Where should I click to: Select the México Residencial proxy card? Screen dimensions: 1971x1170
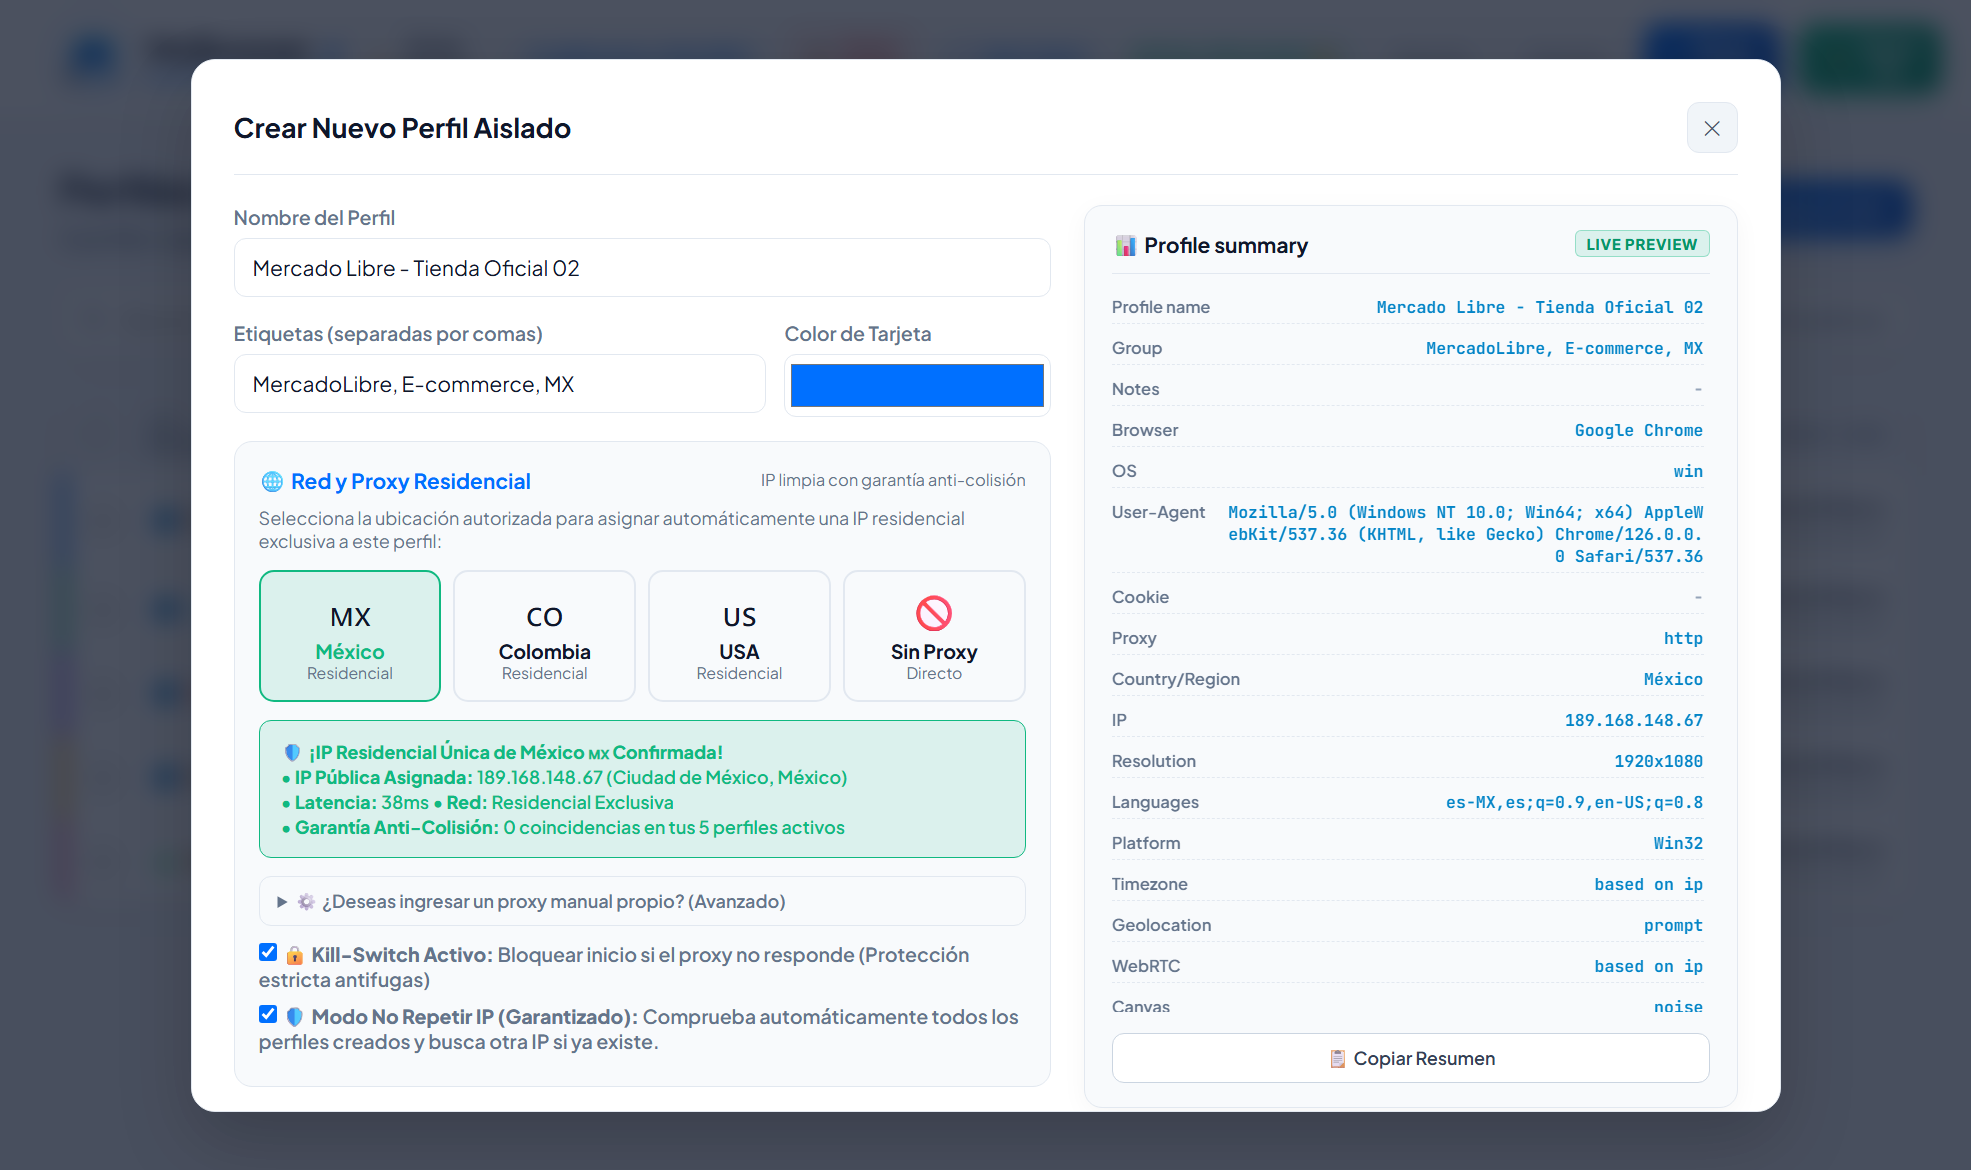click(x=350, y=636)
